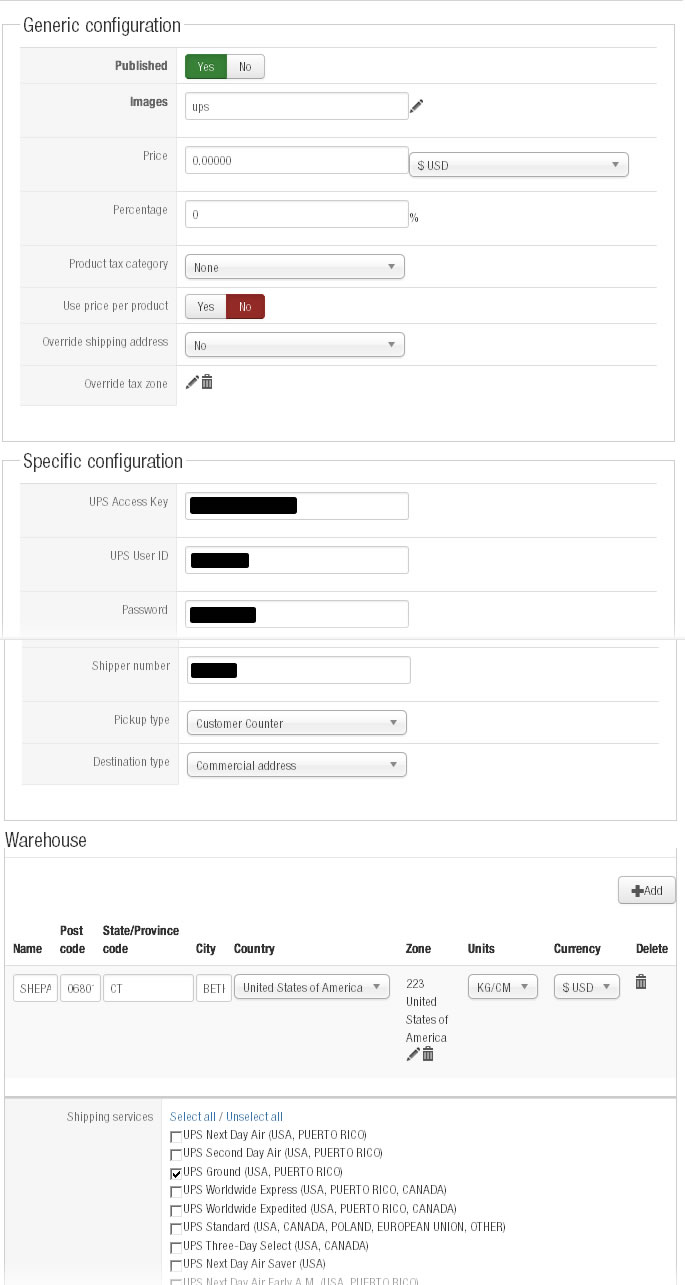Open warehouse Units KG/CM dropdown
The height and width of the screenshot is (1285, 685).
click(x=503, y=987)
